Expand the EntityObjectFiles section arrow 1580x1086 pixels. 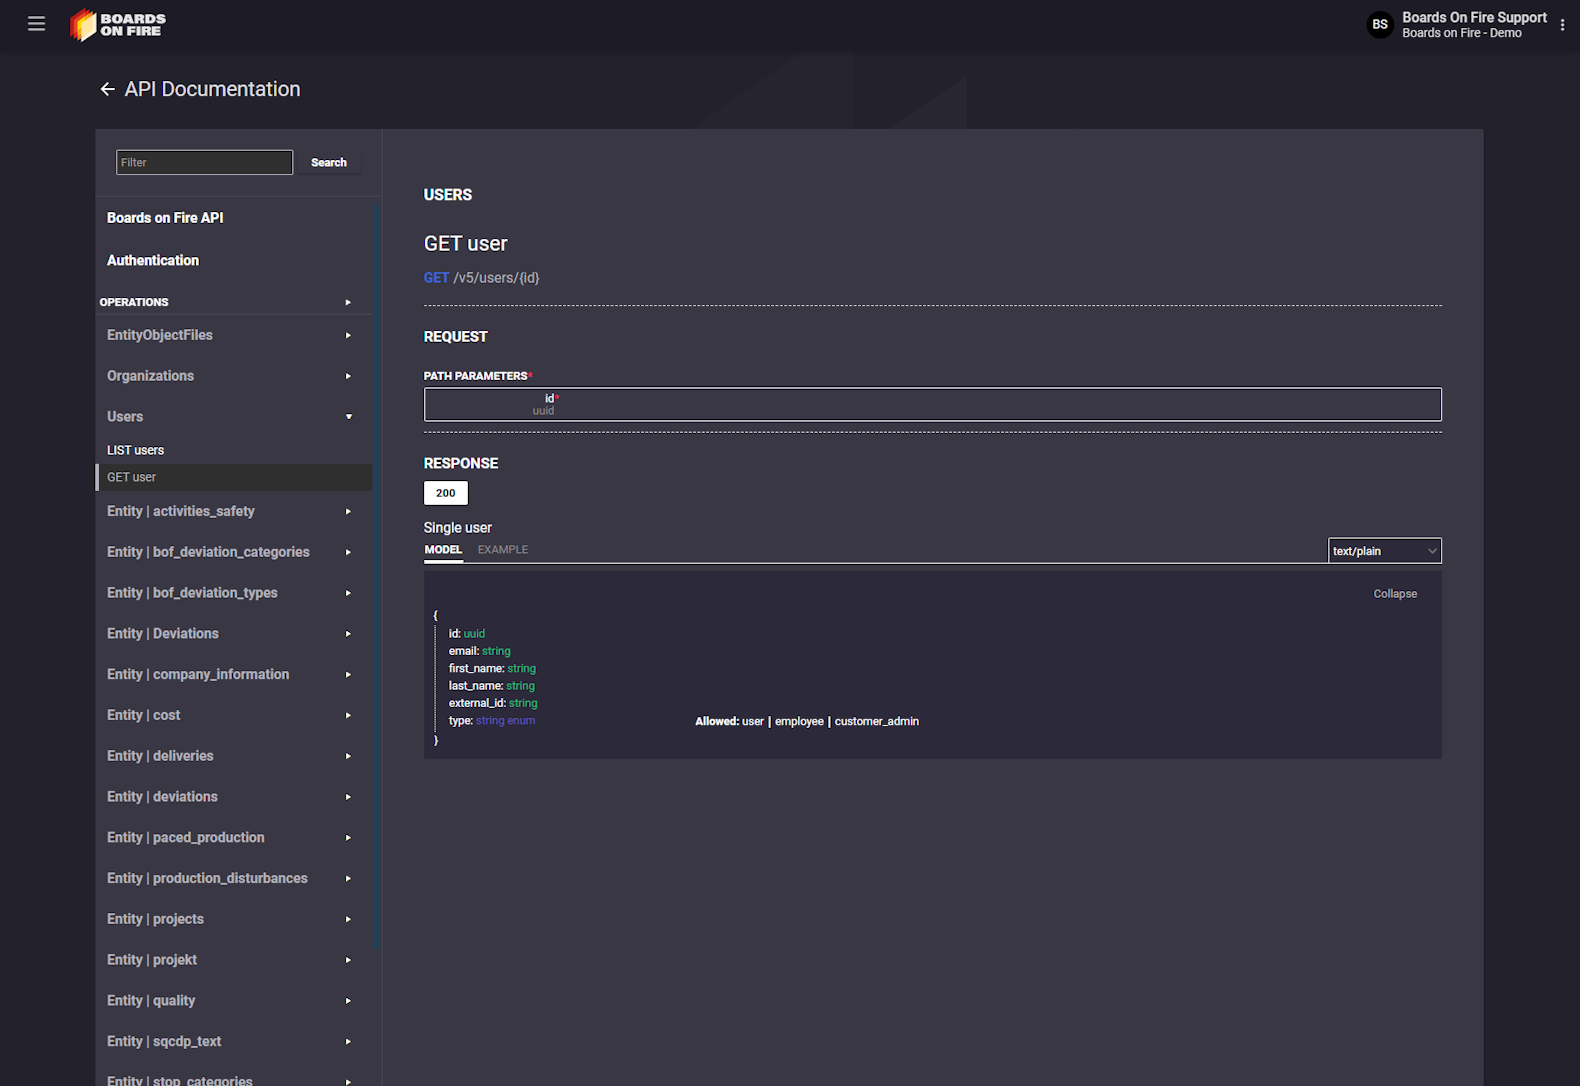point(348,336)
